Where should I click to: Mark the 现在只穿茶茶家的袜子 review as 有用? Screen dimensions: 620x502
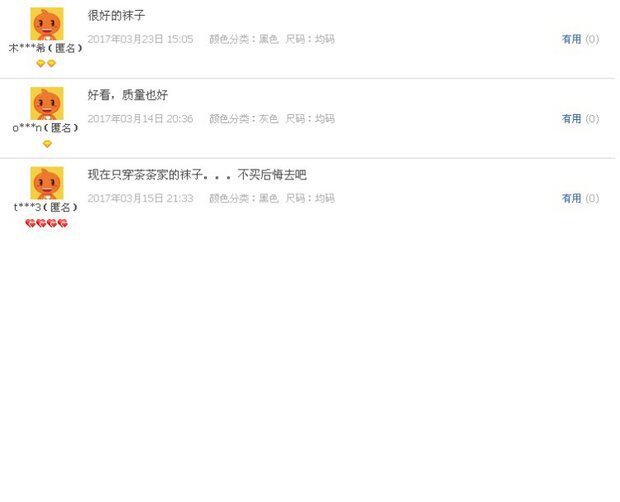coord(571,198)
